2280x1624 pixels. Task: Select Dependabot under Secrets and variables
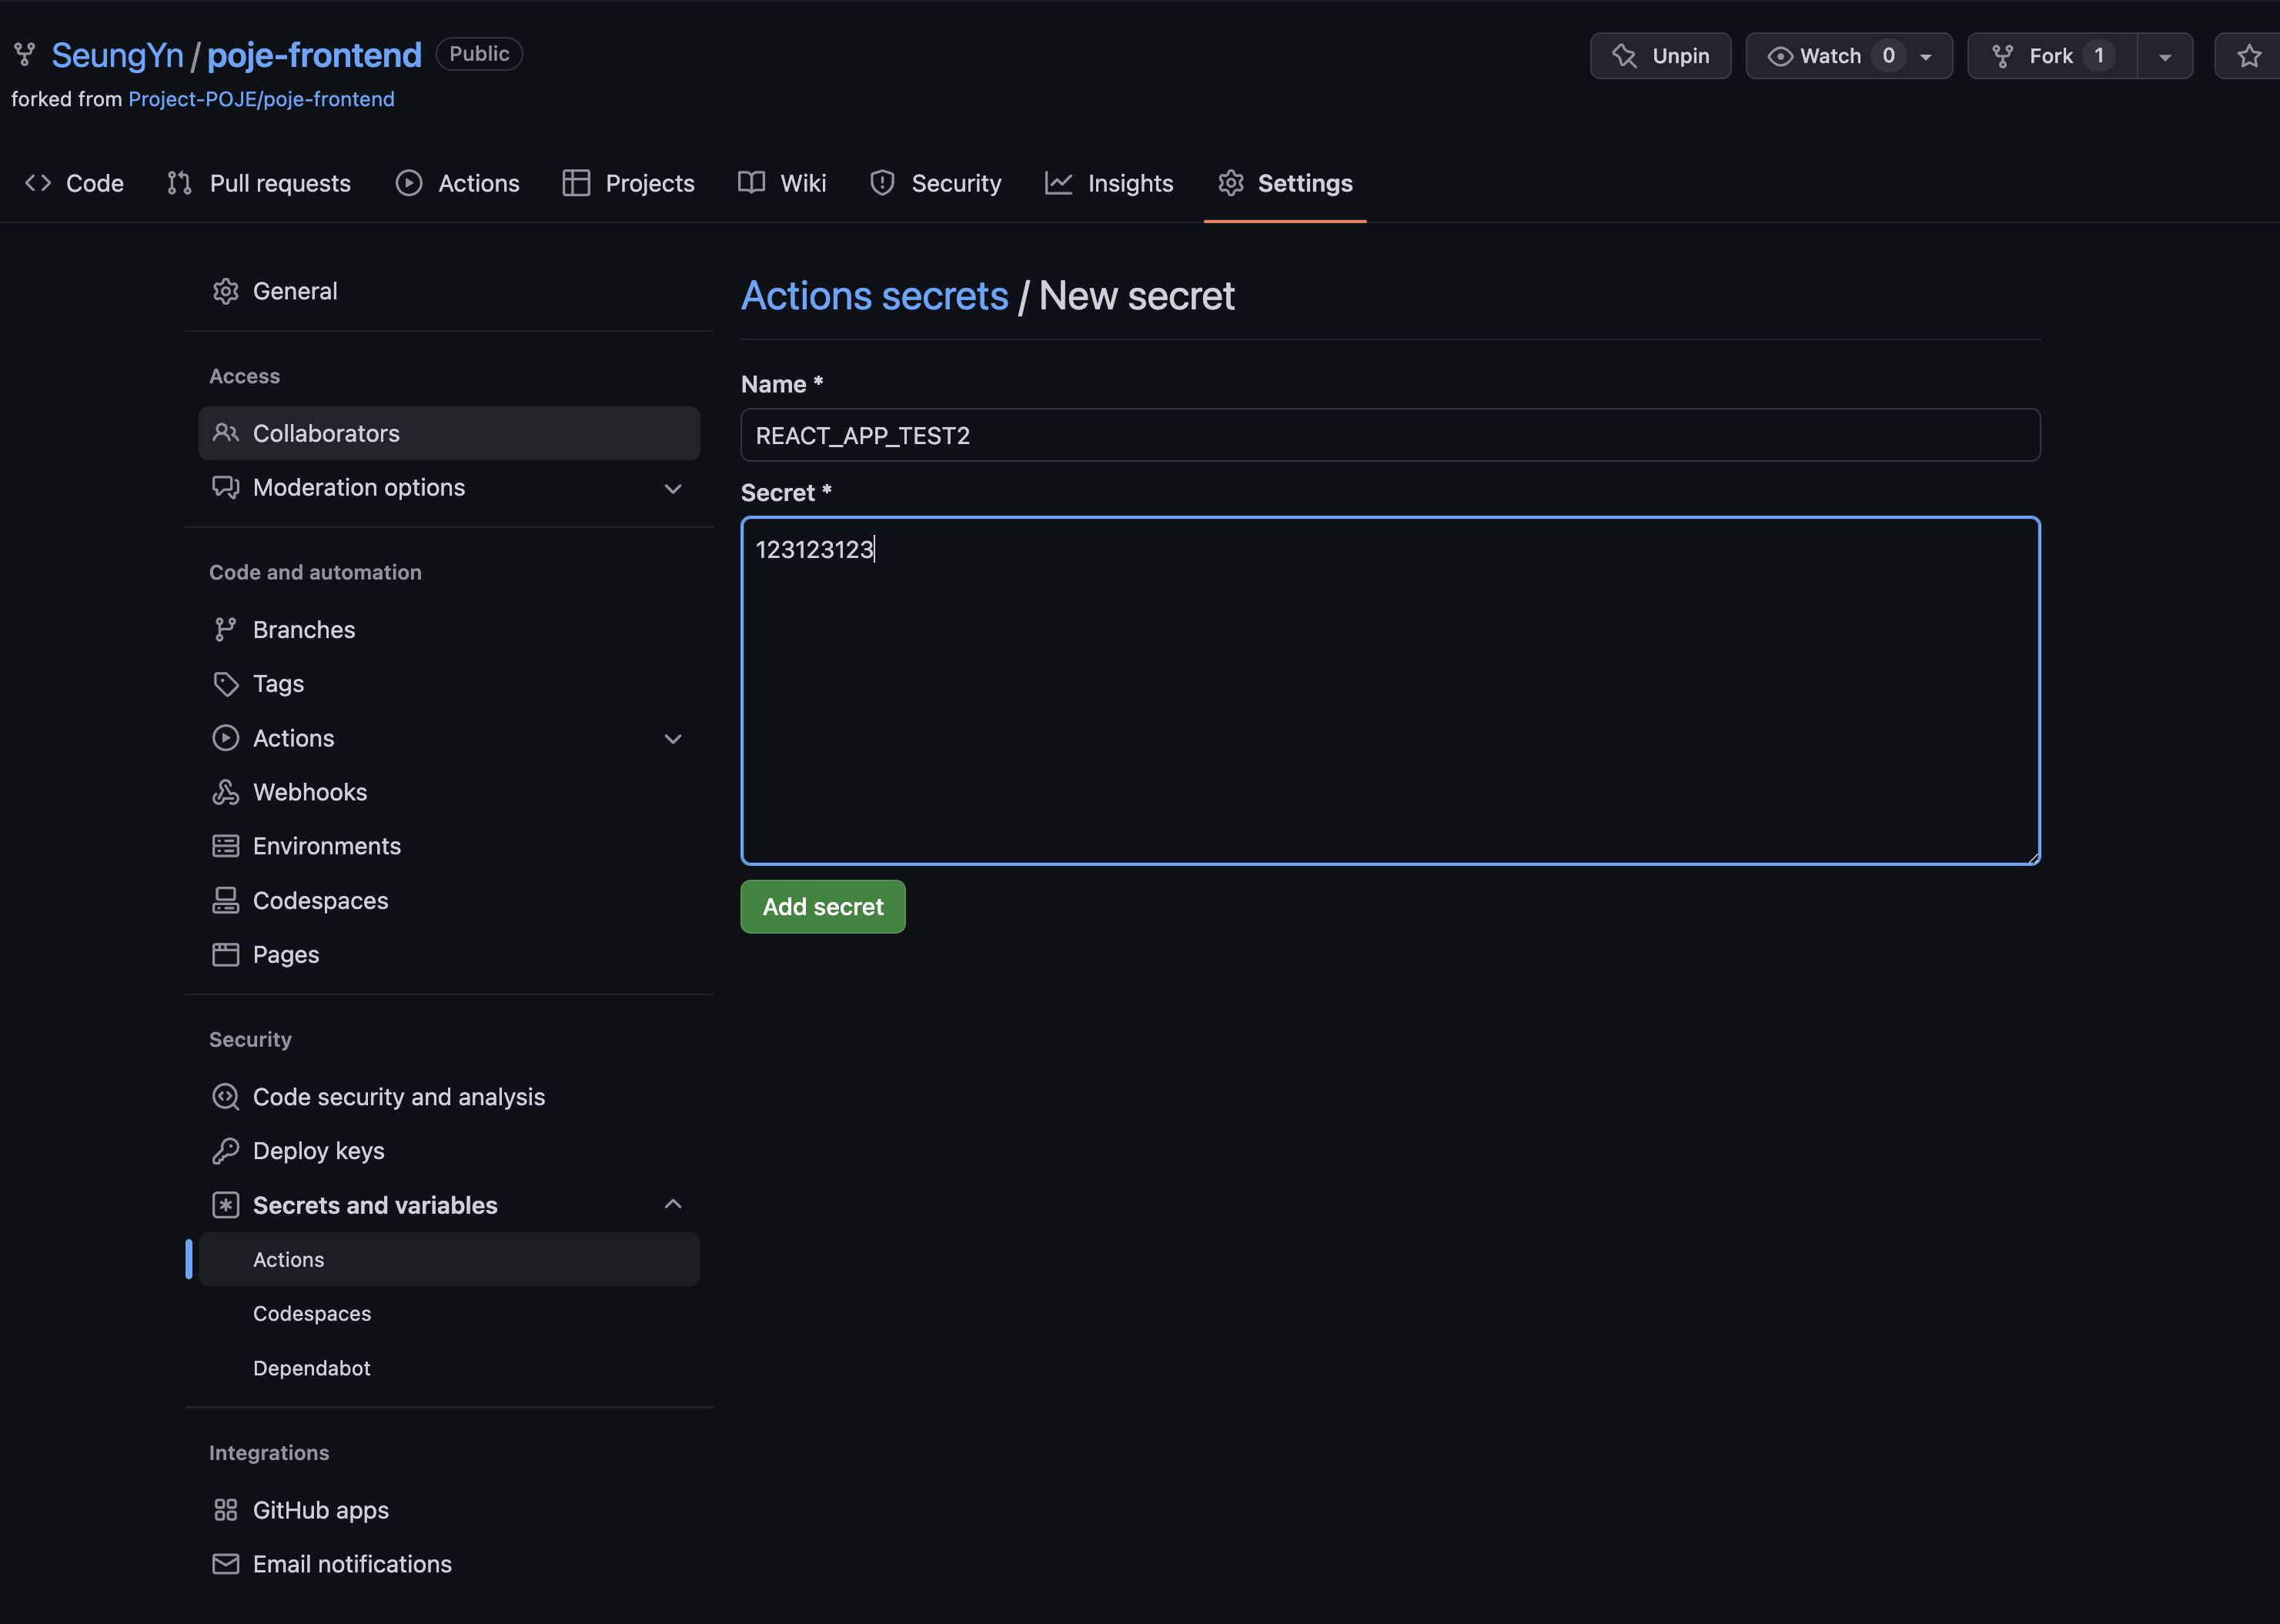pos(449,1368)
